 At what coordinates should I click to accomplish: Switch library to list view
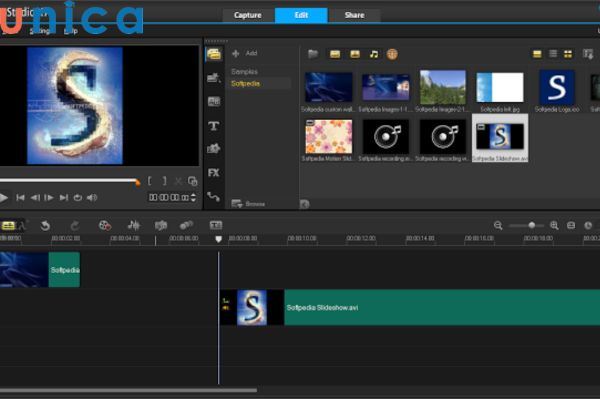click(x=553, y=54)
